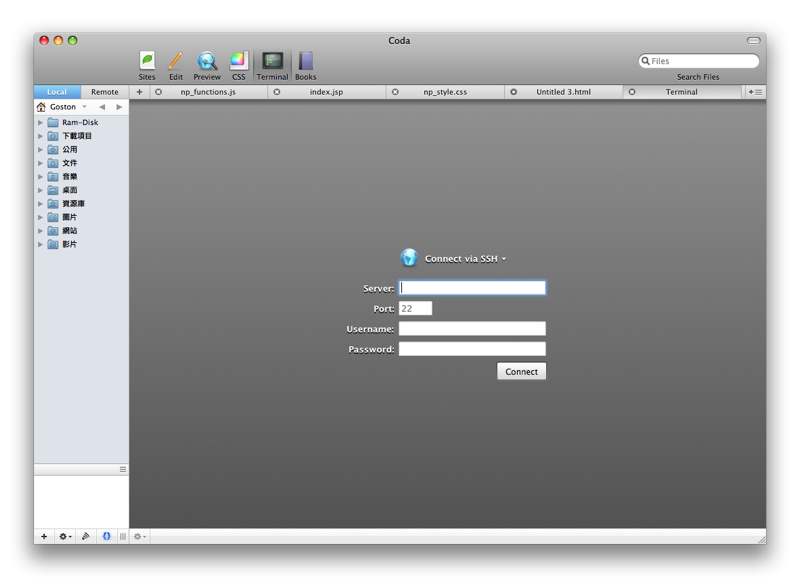Open the Books reference icon

click(306, 62)
